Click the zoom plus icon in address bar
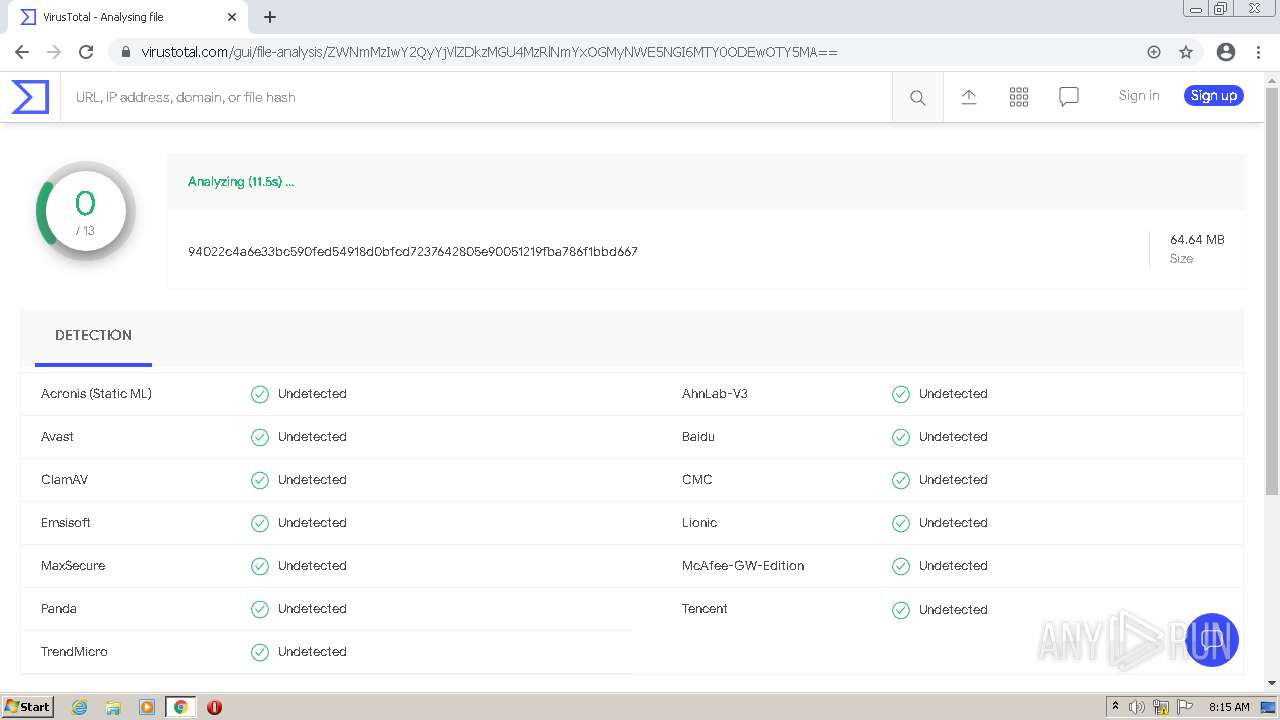 [1154, 52]
